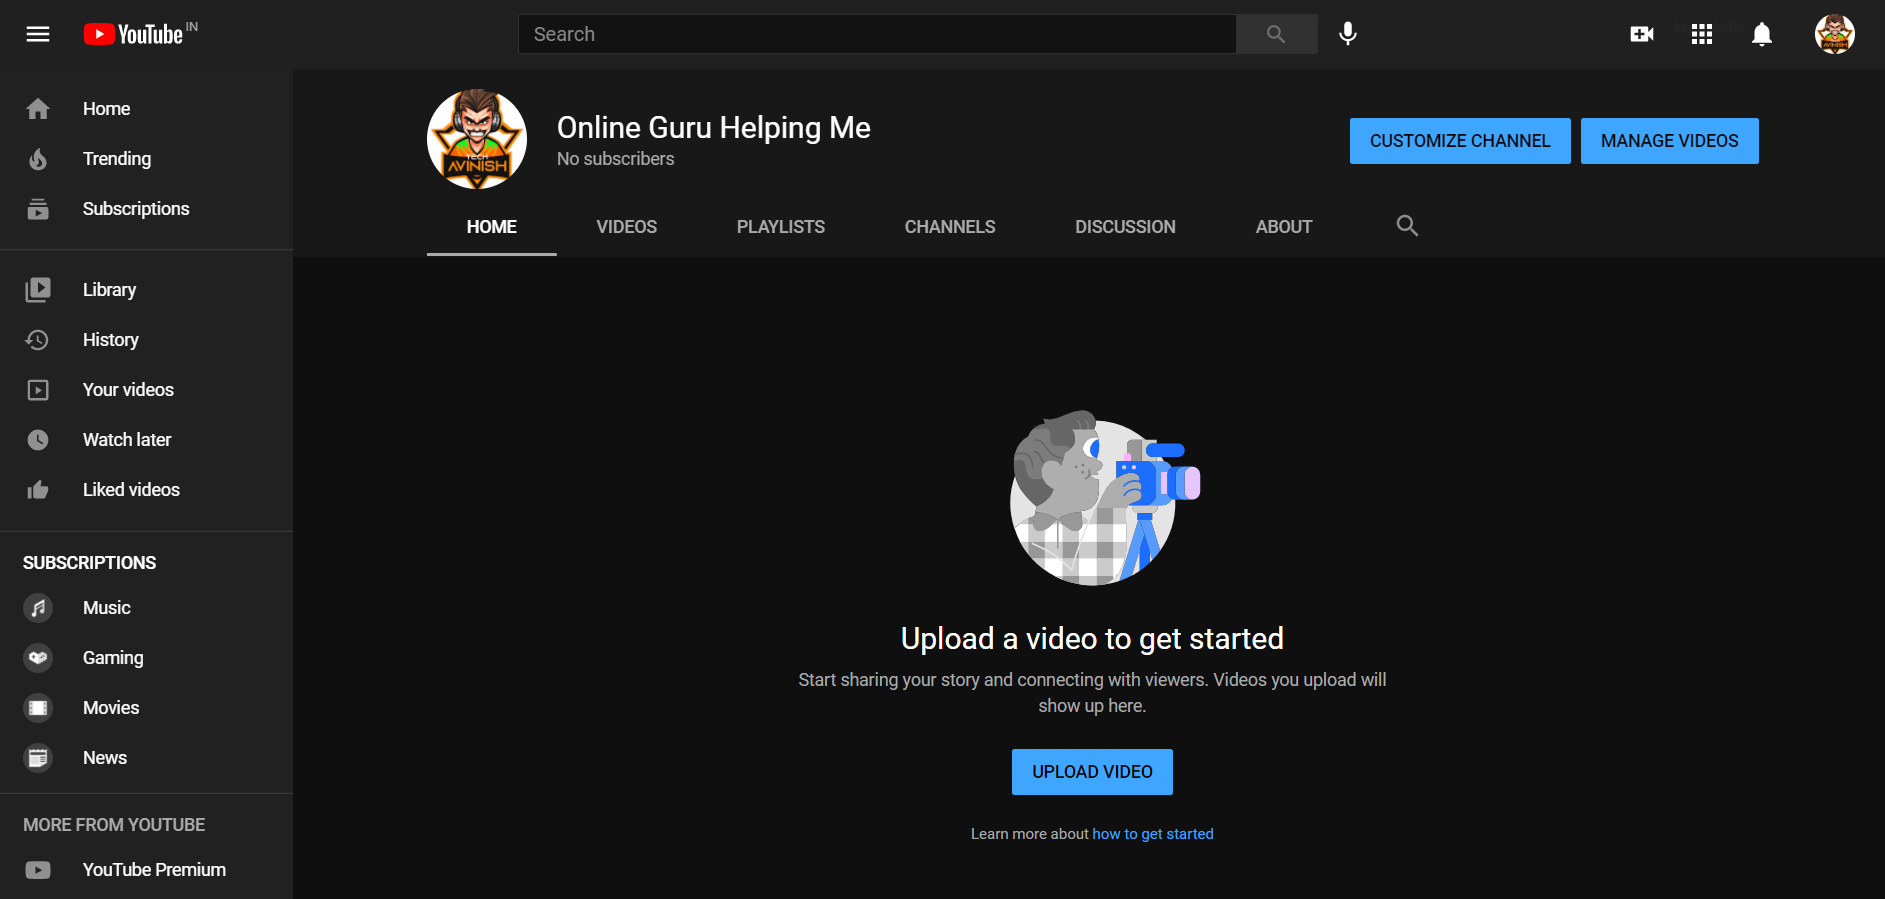Image resolution: width=1885 pixels, height=899 pixels.
Task: Click the Your videos play icon
Action: (x=38, y=390)
